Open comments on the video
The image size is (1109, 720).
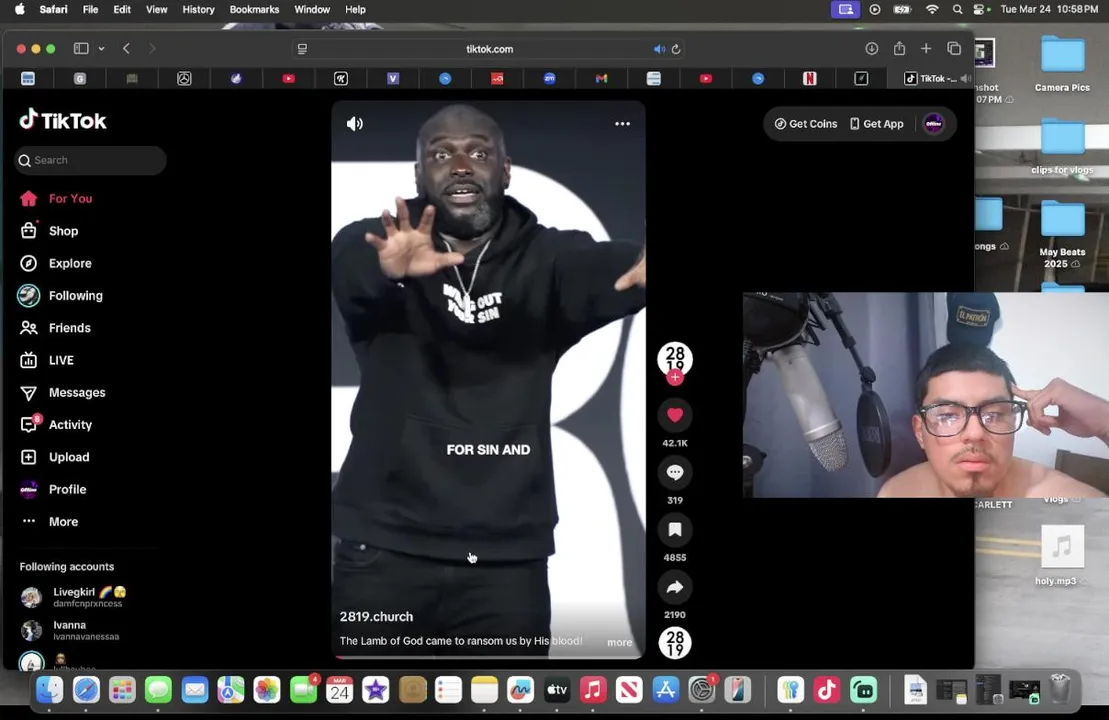(x=675, y=472)
